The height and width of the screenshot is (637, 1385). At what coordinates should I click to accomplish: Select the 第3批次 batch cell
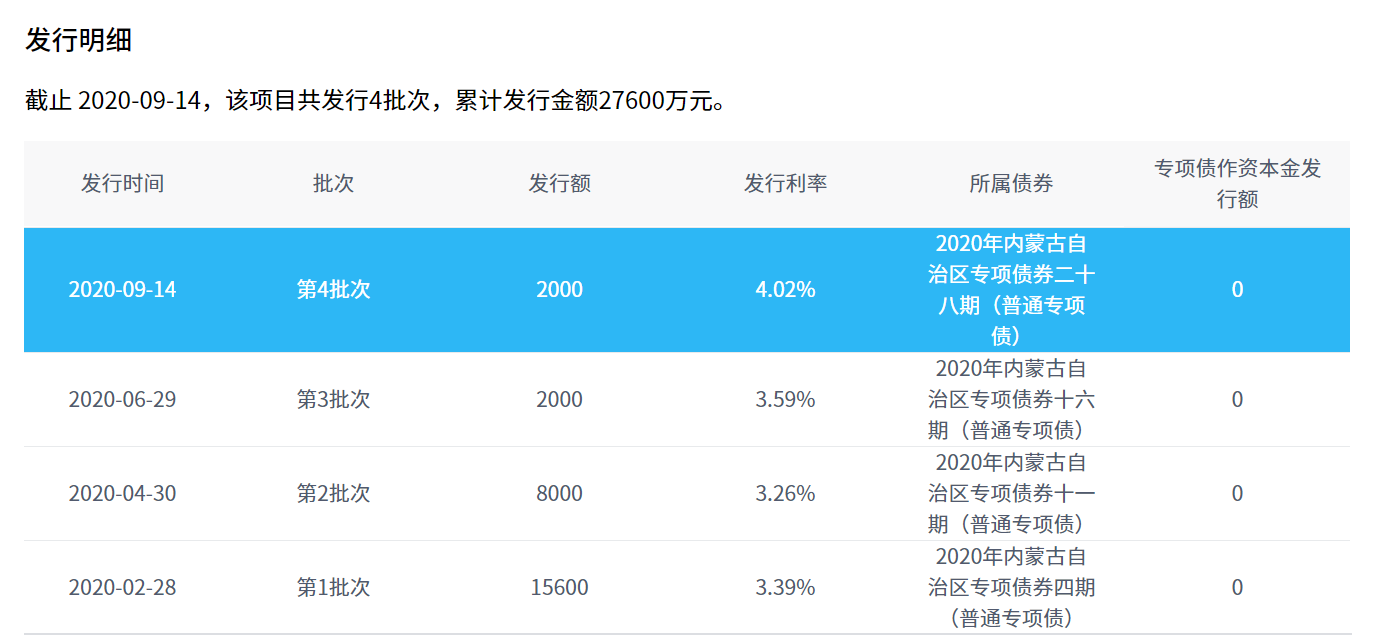tap(333, 400)
